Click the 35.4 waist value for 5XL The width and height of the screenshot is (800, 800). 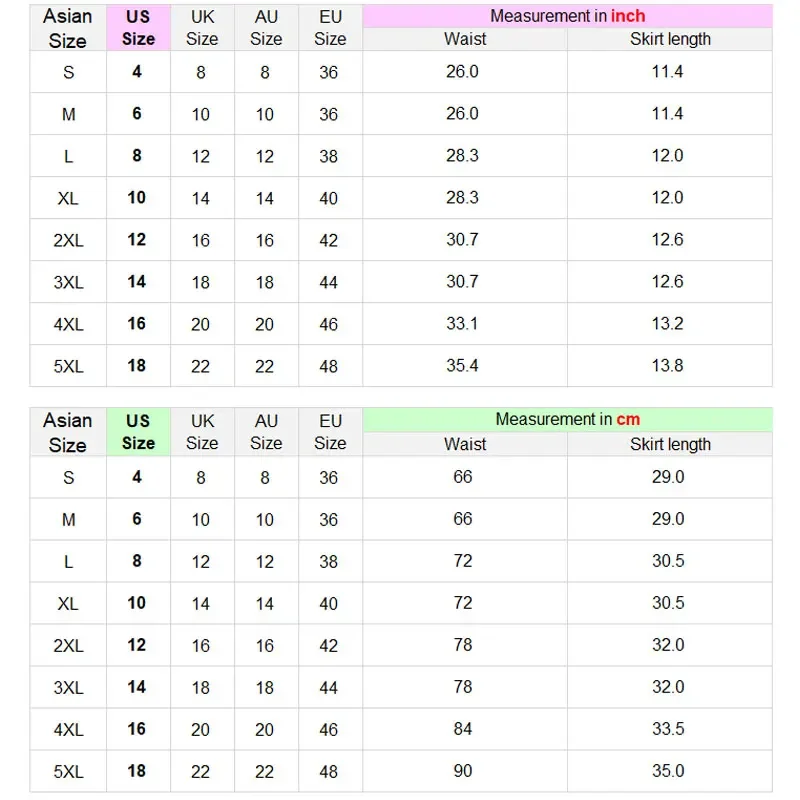pos(462,365)
